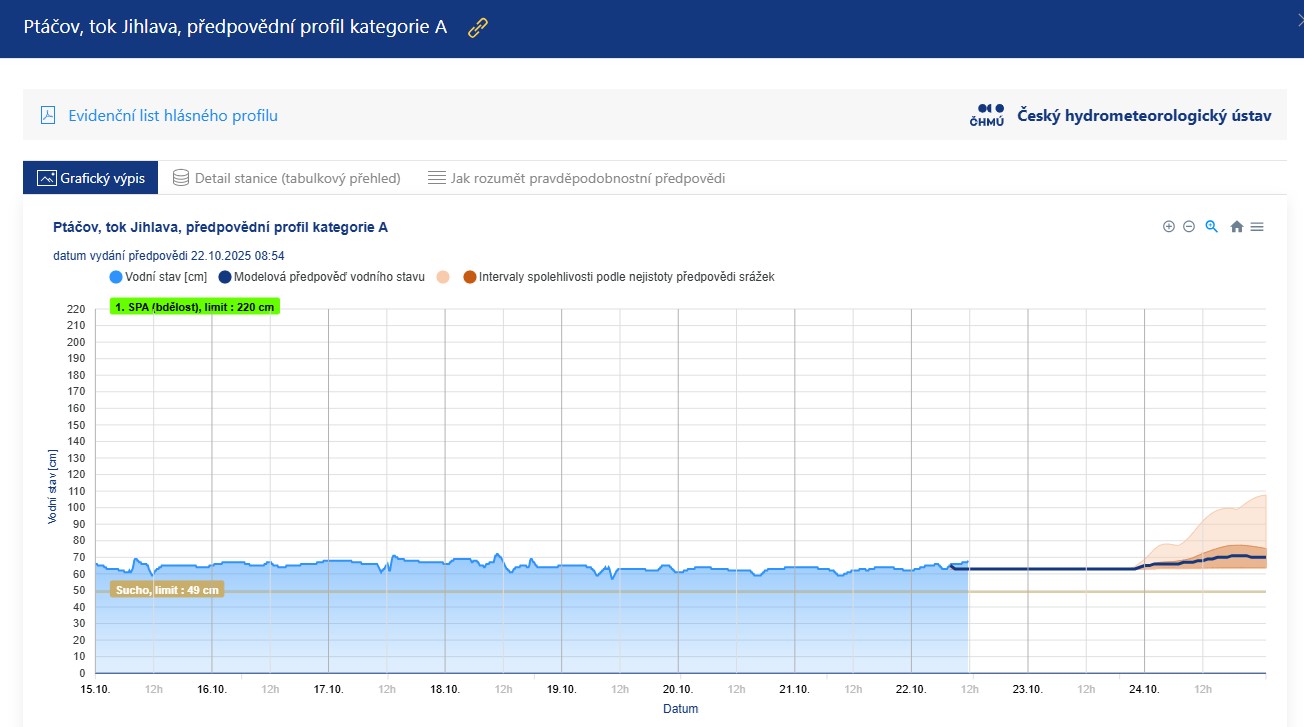This screenshot has width=1304, height=727.
Task: Click Český hydrometeorologický ústav text
Action: 1144,115
